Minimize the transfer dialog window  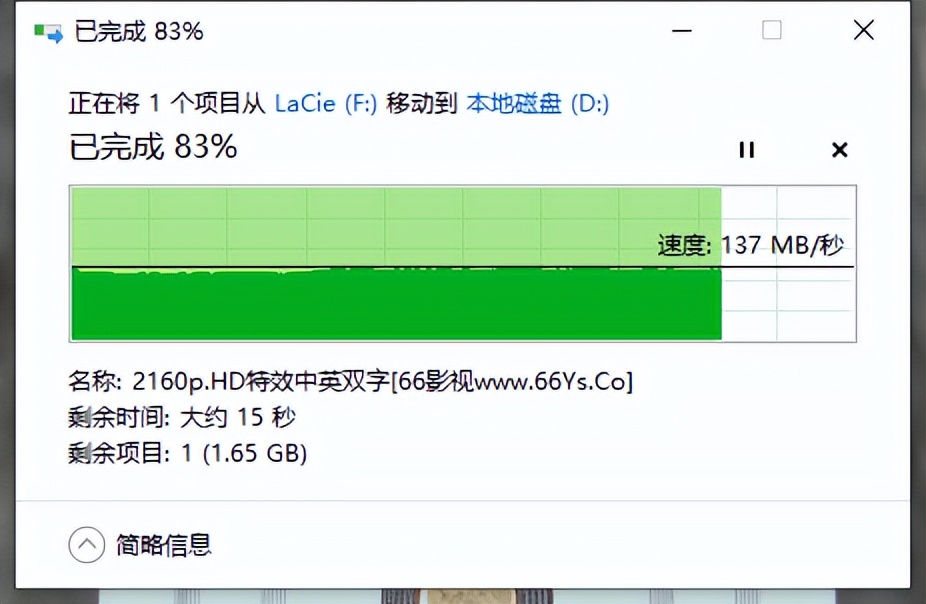point(682,30)
